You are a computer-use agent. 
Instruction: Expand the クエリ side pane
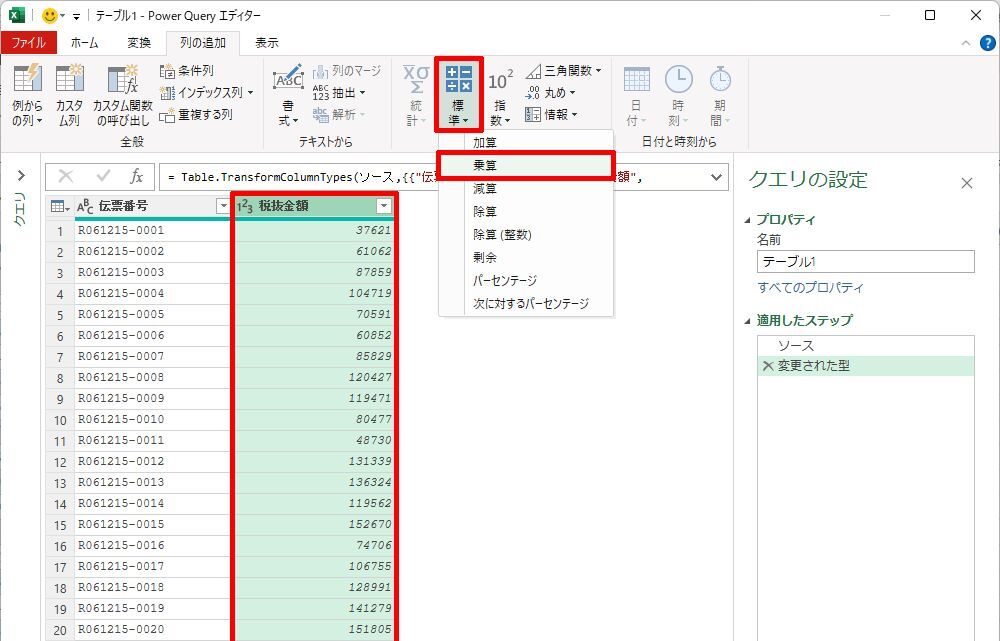click(20, 176)
